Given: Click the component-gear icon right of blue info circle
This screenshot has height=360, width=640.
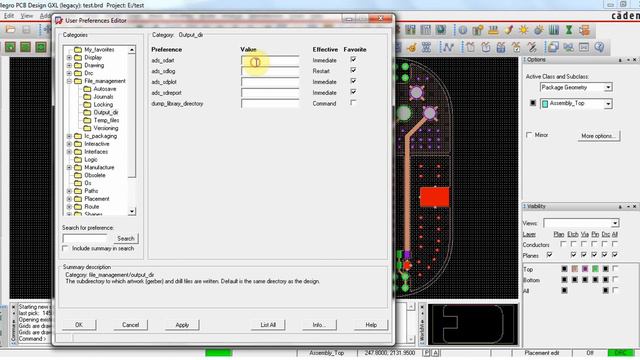Looking at the screenshot, I should click(x=478, y=30).
